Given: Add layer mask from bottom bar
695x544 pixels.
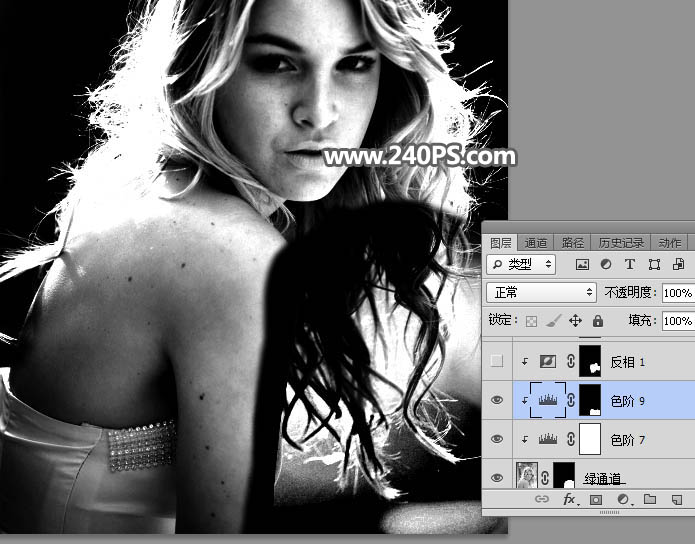Looking at the screenshot, I should click(596, 498).
